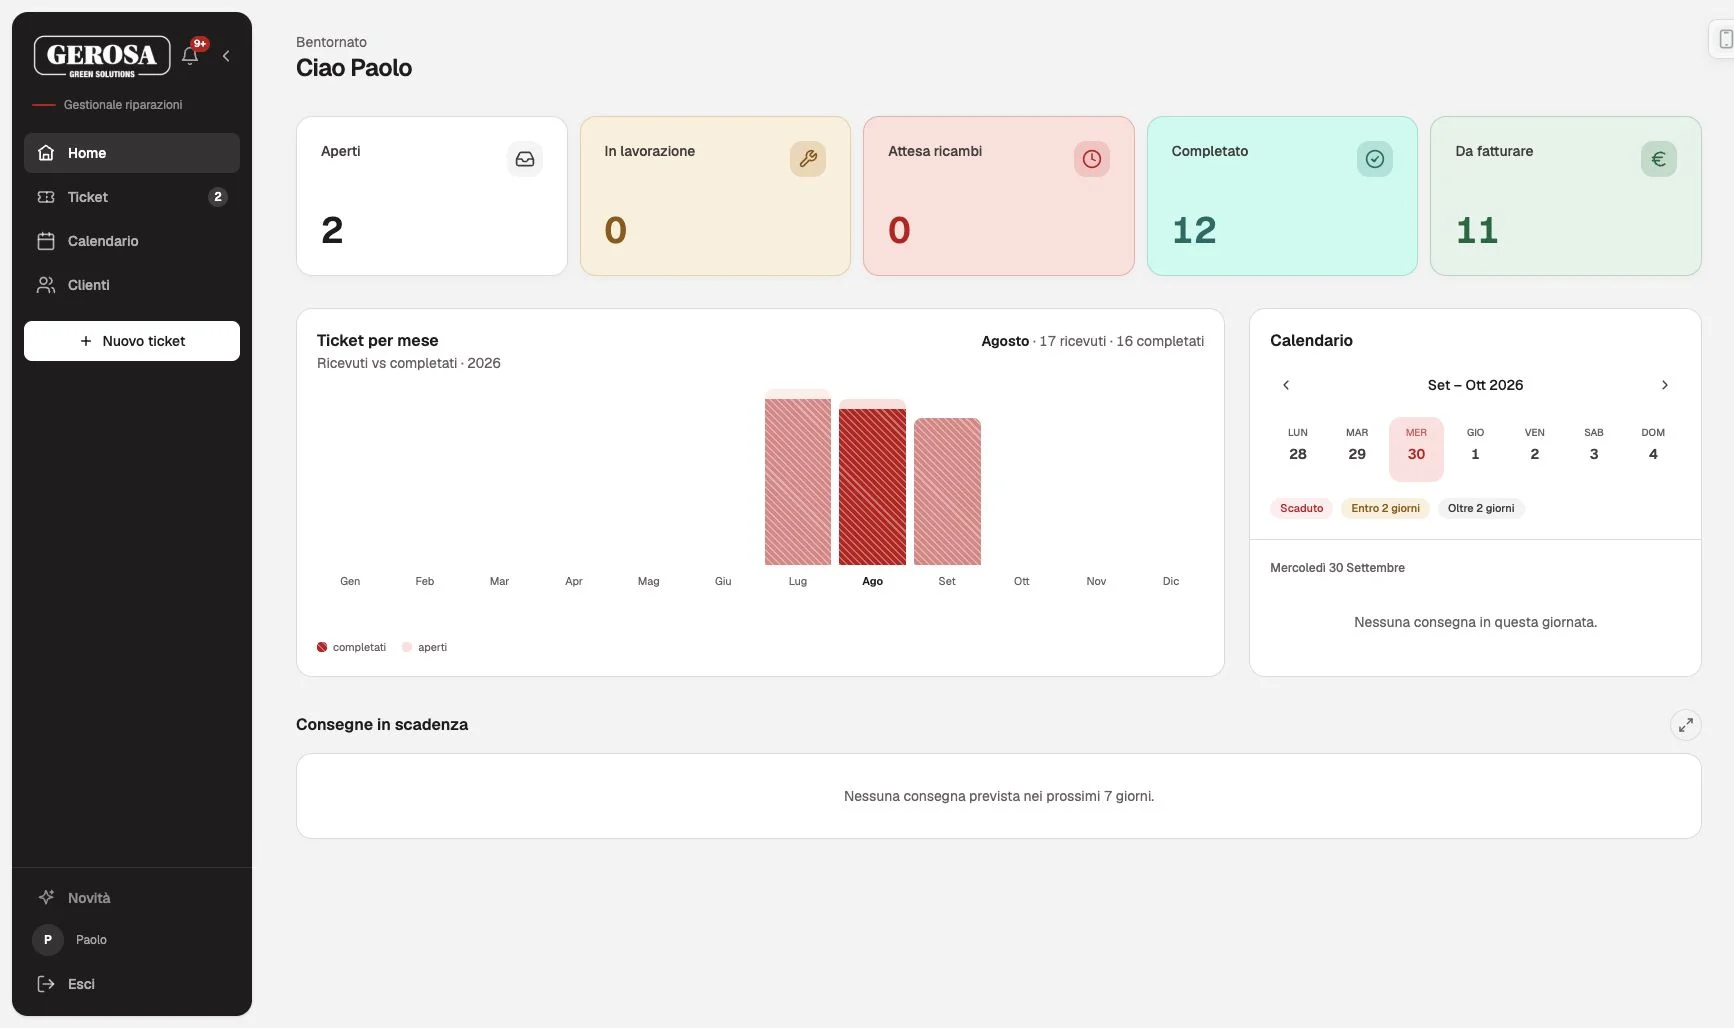Open the Novità sparkle entry

(x=132, y=898)
